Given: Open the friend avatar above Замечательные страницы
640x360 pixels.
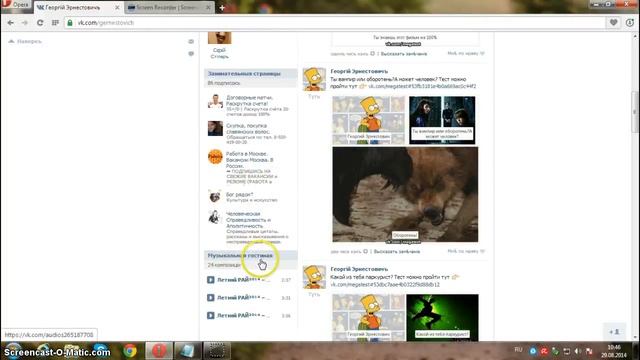Looking at the screenshot, I should pos(220,38).
